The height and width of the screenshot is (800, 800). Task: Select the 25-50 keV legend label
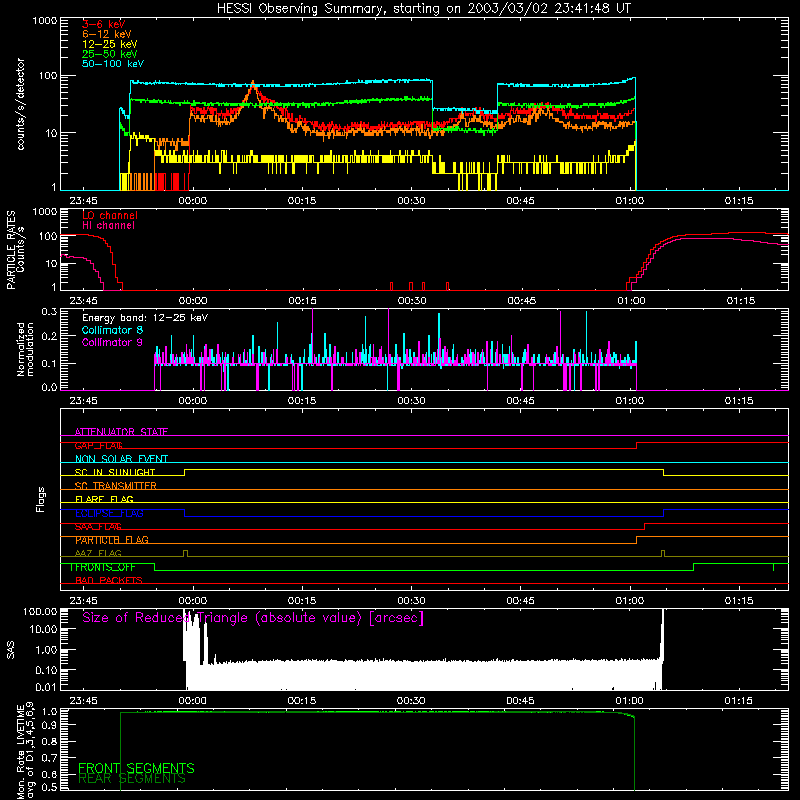pyautogui.click(x=110, y=54)
